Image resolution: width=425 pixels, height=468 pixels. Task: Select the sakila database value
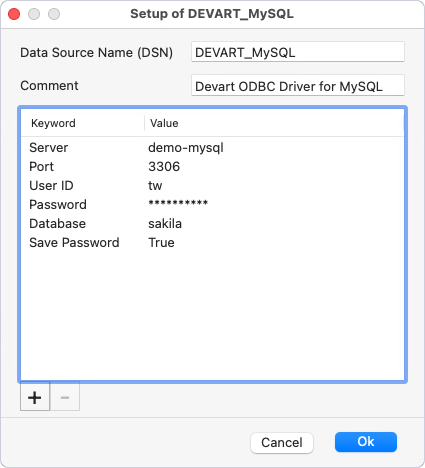[x=165, y=224]
